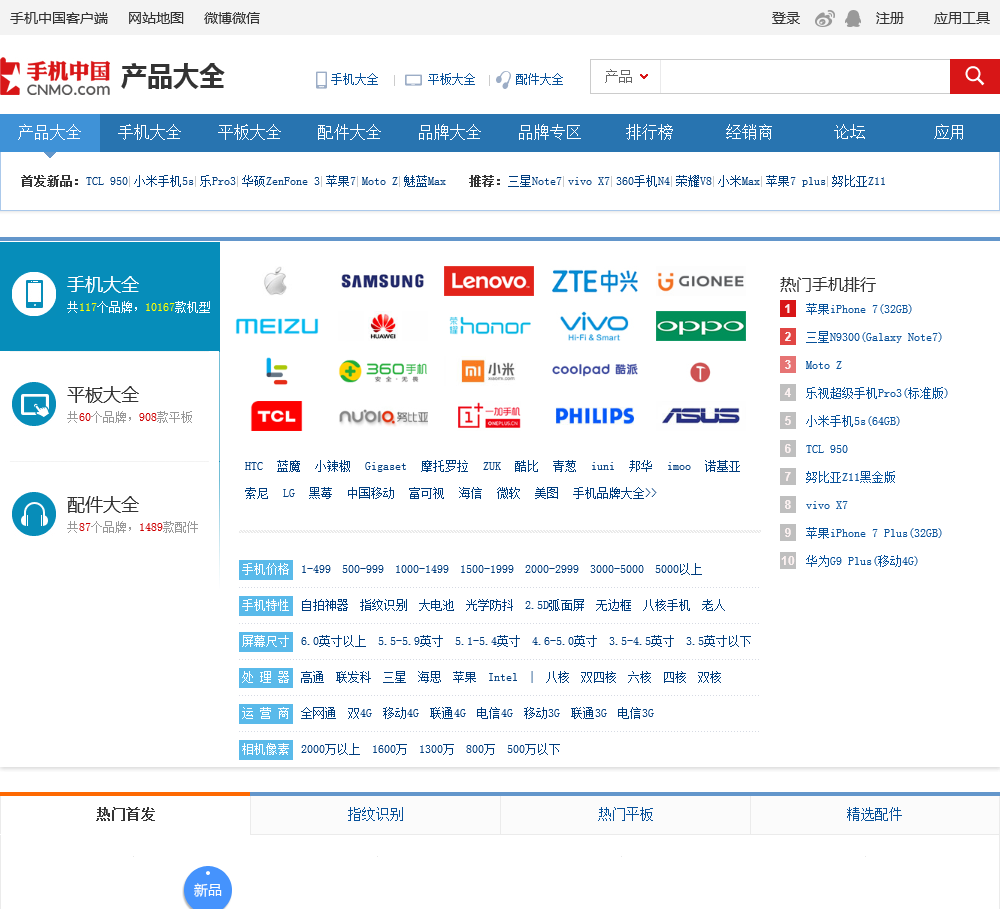Open the Smartisan red T logo
1000x909 pixels.
[700, 372]
